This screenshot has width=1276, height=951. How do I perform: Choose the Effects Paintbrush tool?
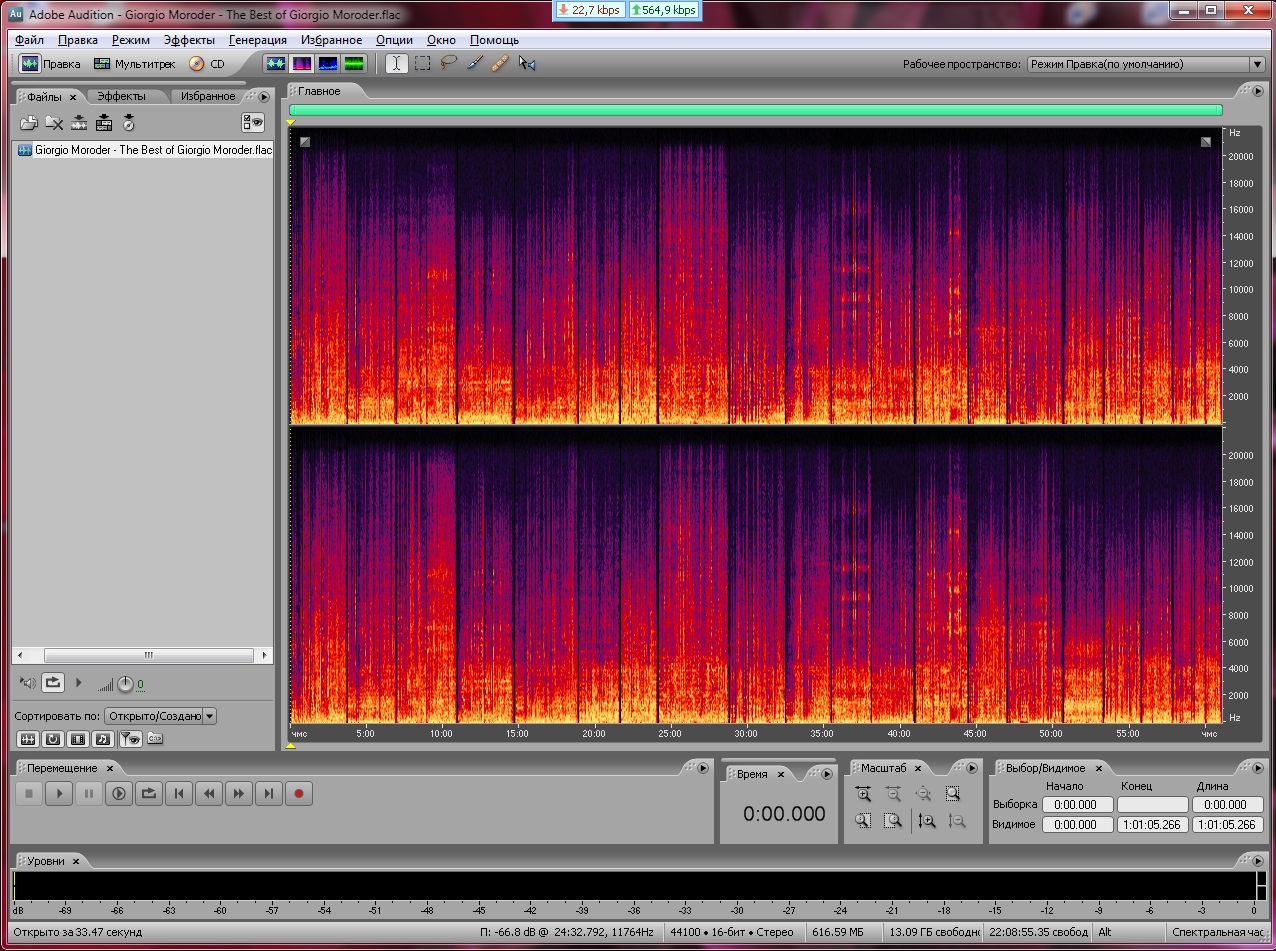pyautogui.click(x=475, y=63)
